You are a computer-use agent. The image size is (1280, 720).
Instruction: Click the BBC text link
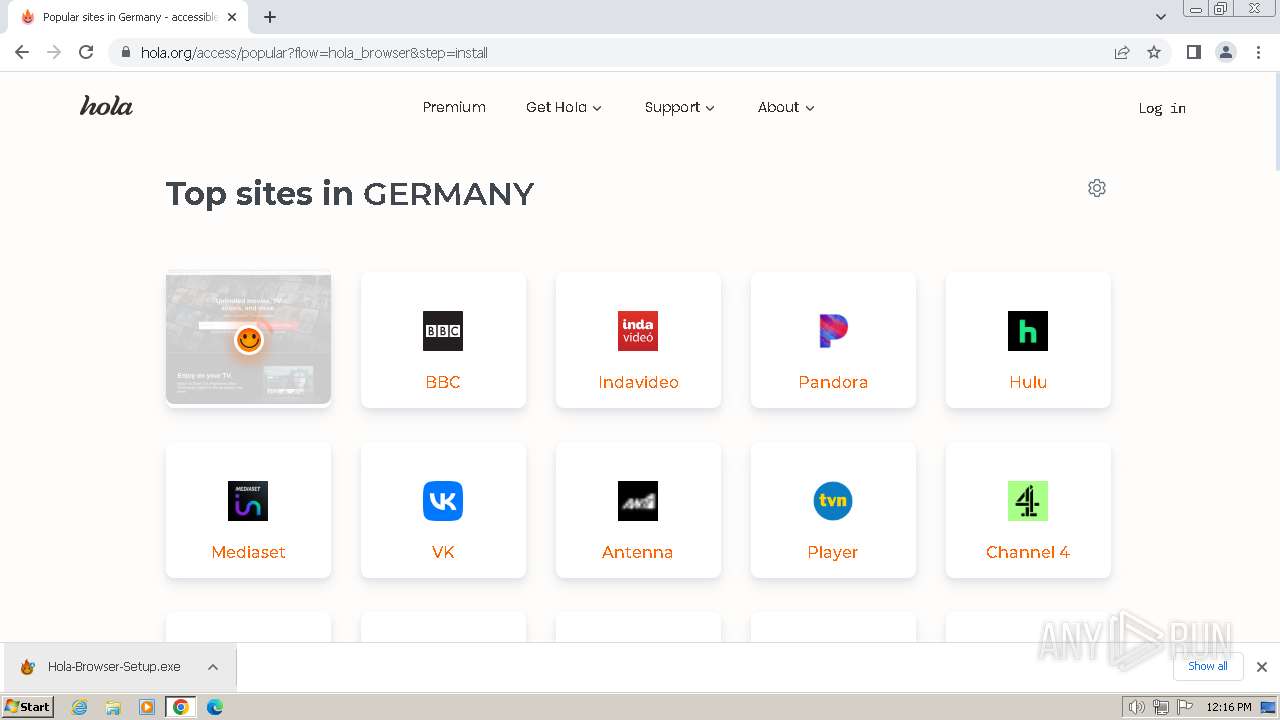443,382
